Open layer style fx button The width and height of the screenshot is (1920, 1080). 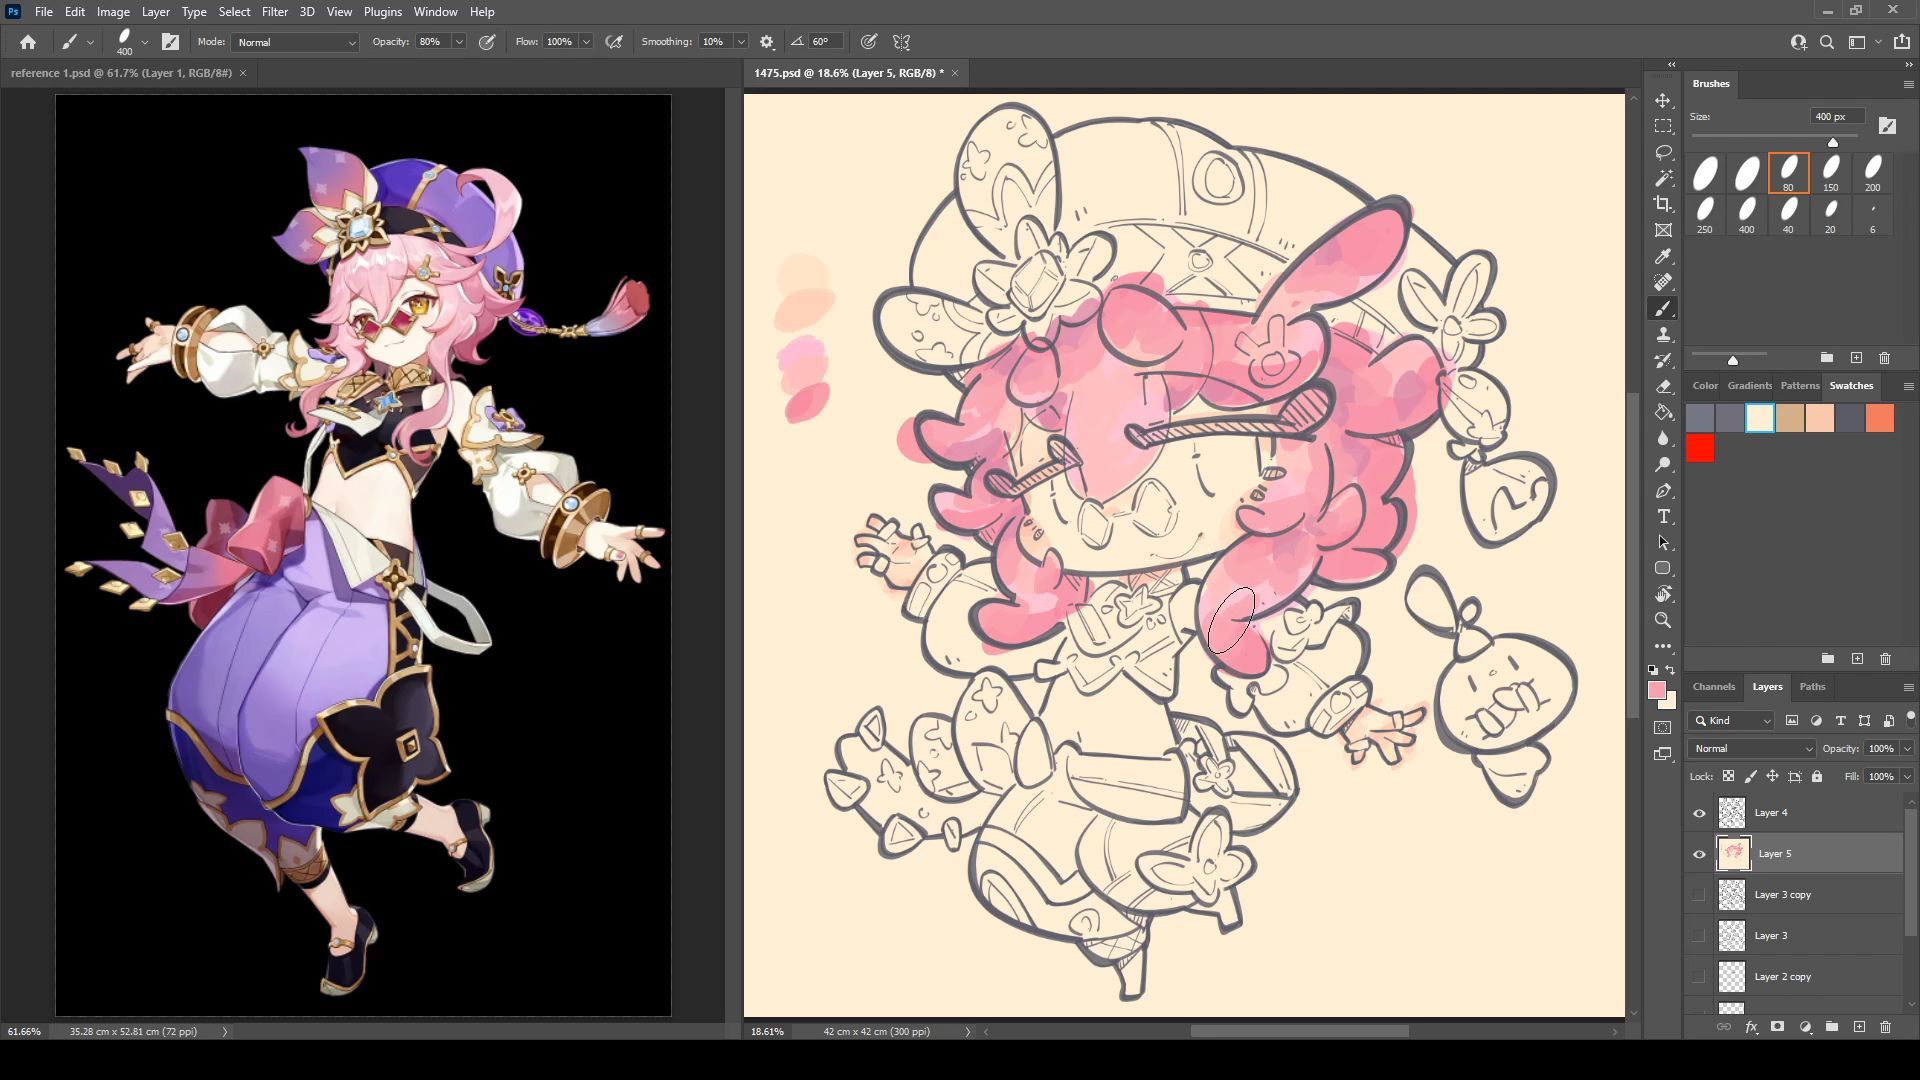click(1751, 1027)
